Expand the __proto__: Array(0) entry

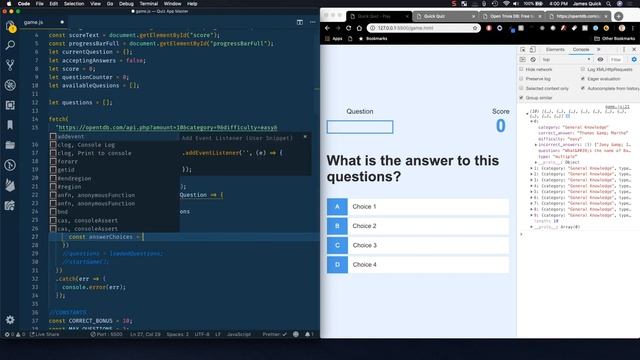531,227
